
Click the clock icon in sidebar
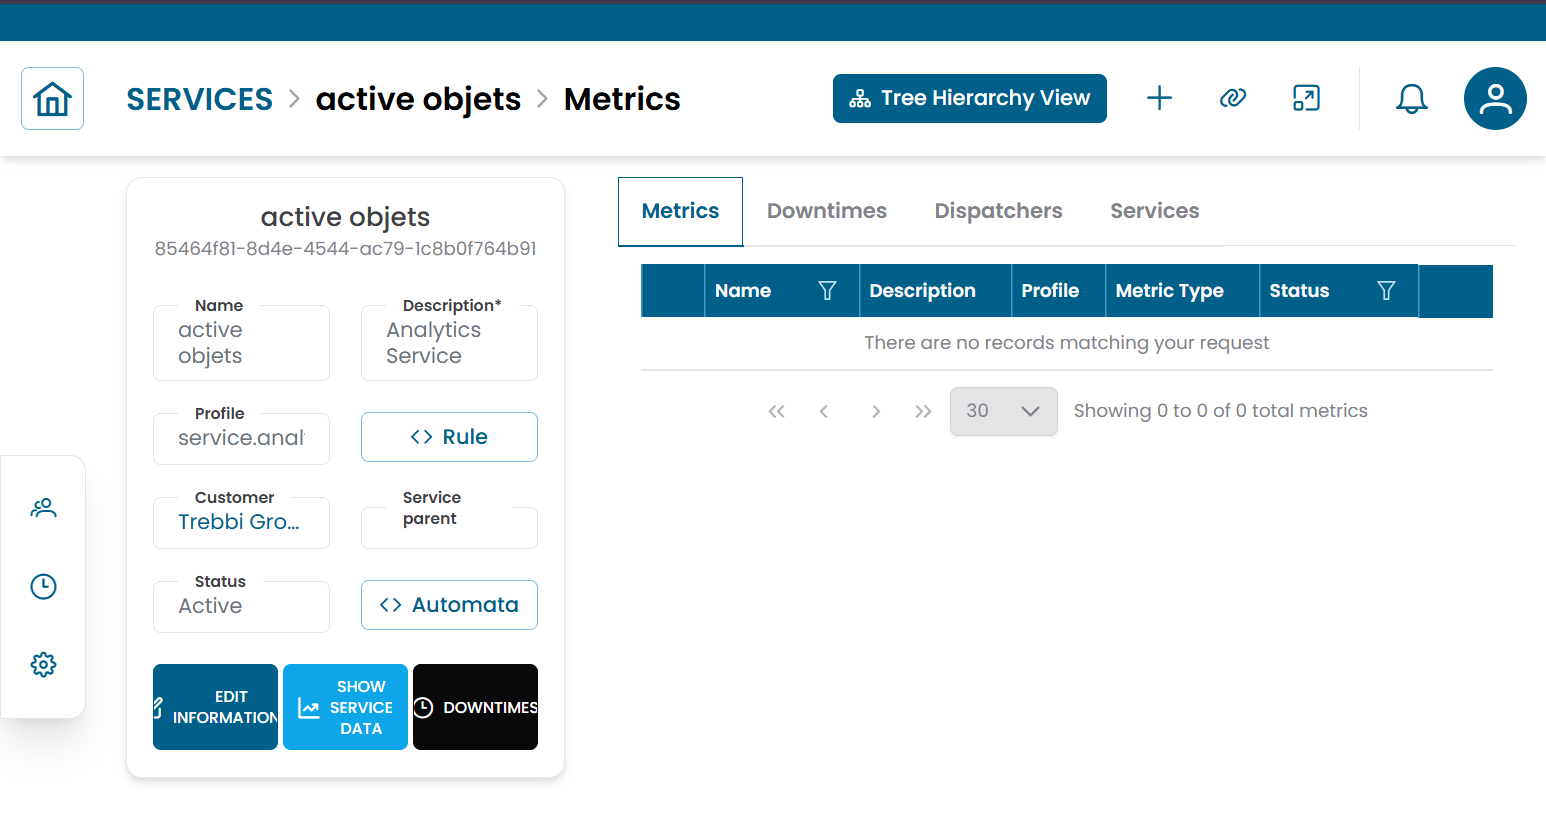tap(43, 586)
